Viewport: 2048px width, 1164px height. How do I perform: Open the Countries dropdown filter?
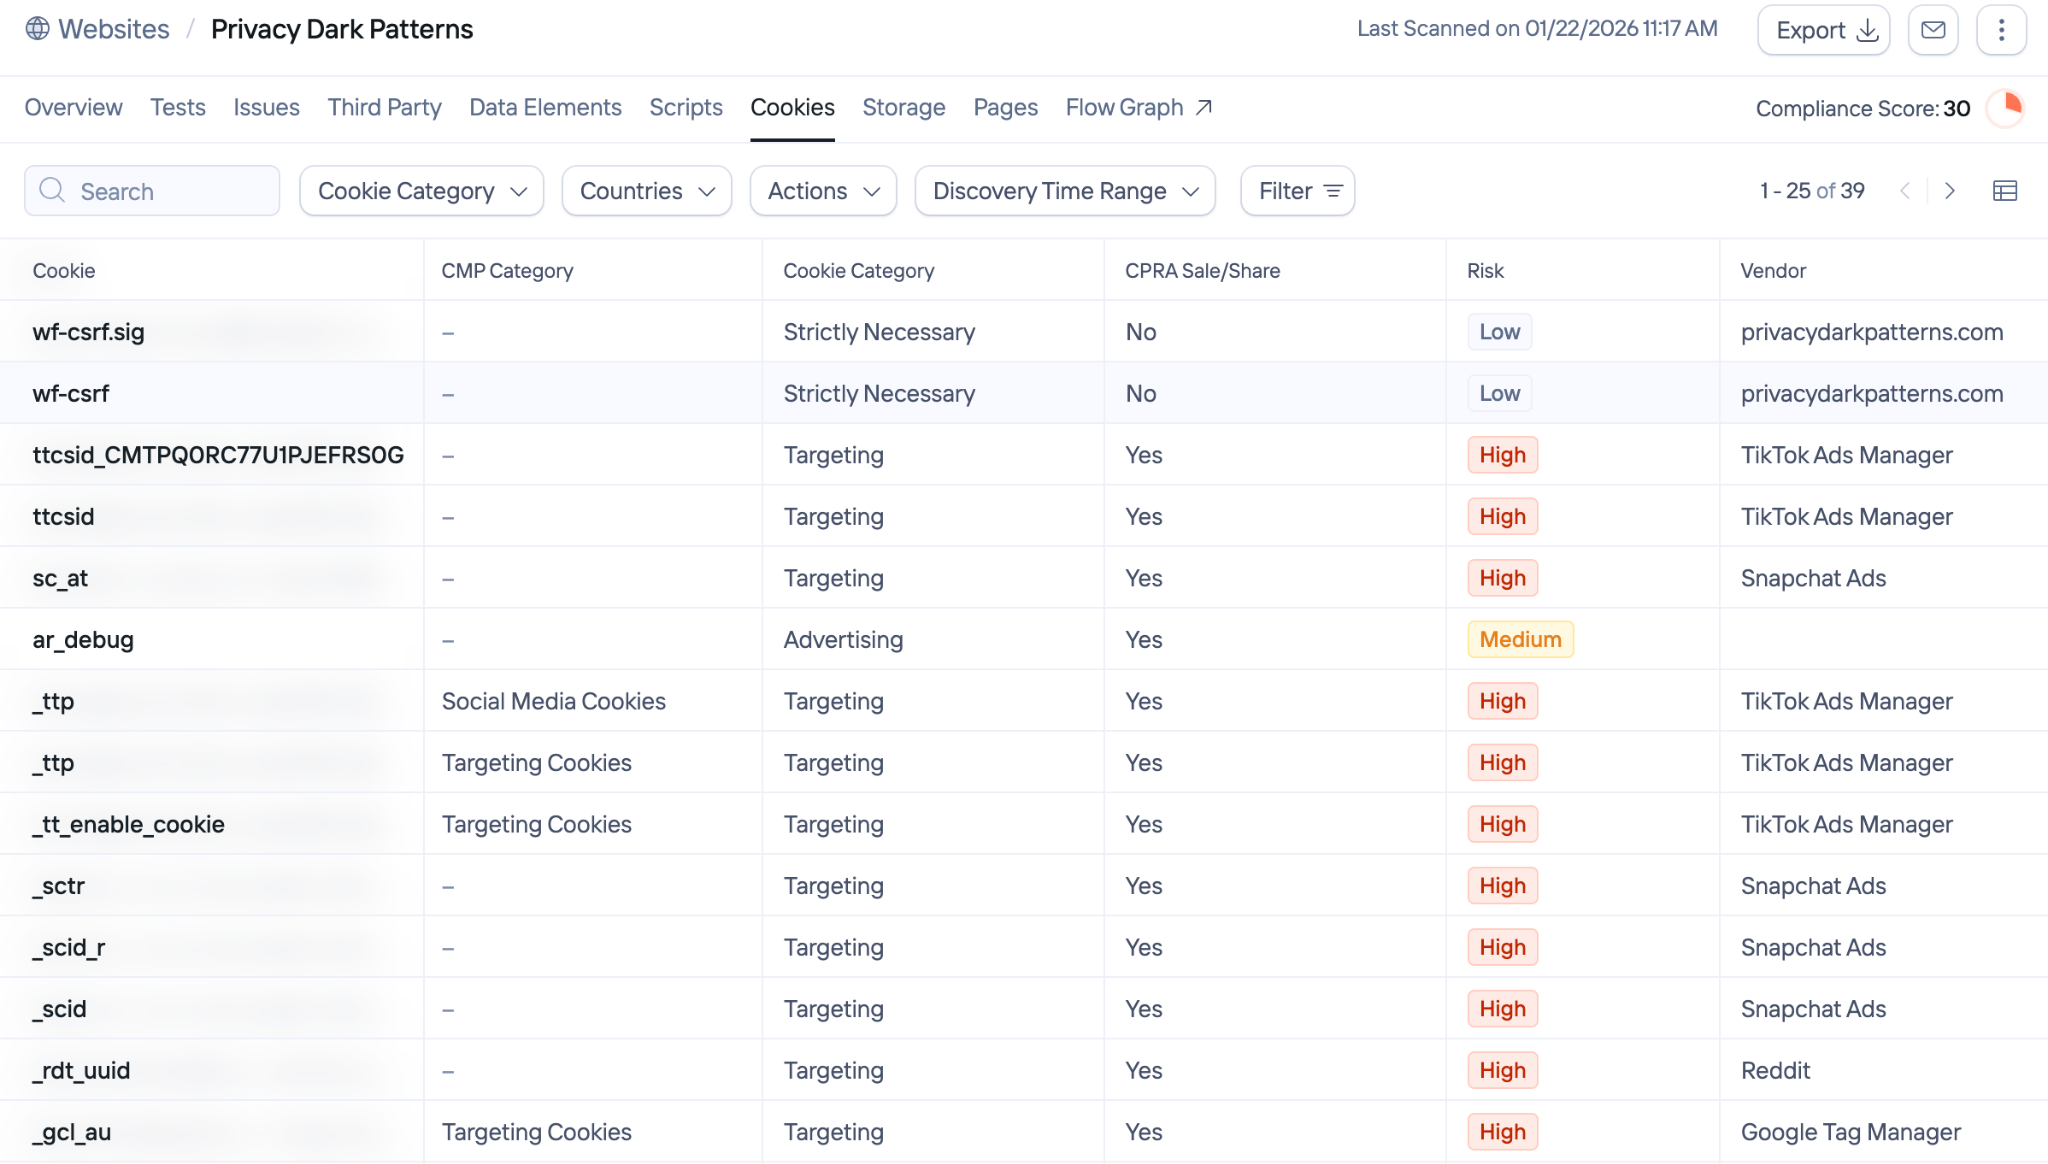646,191
